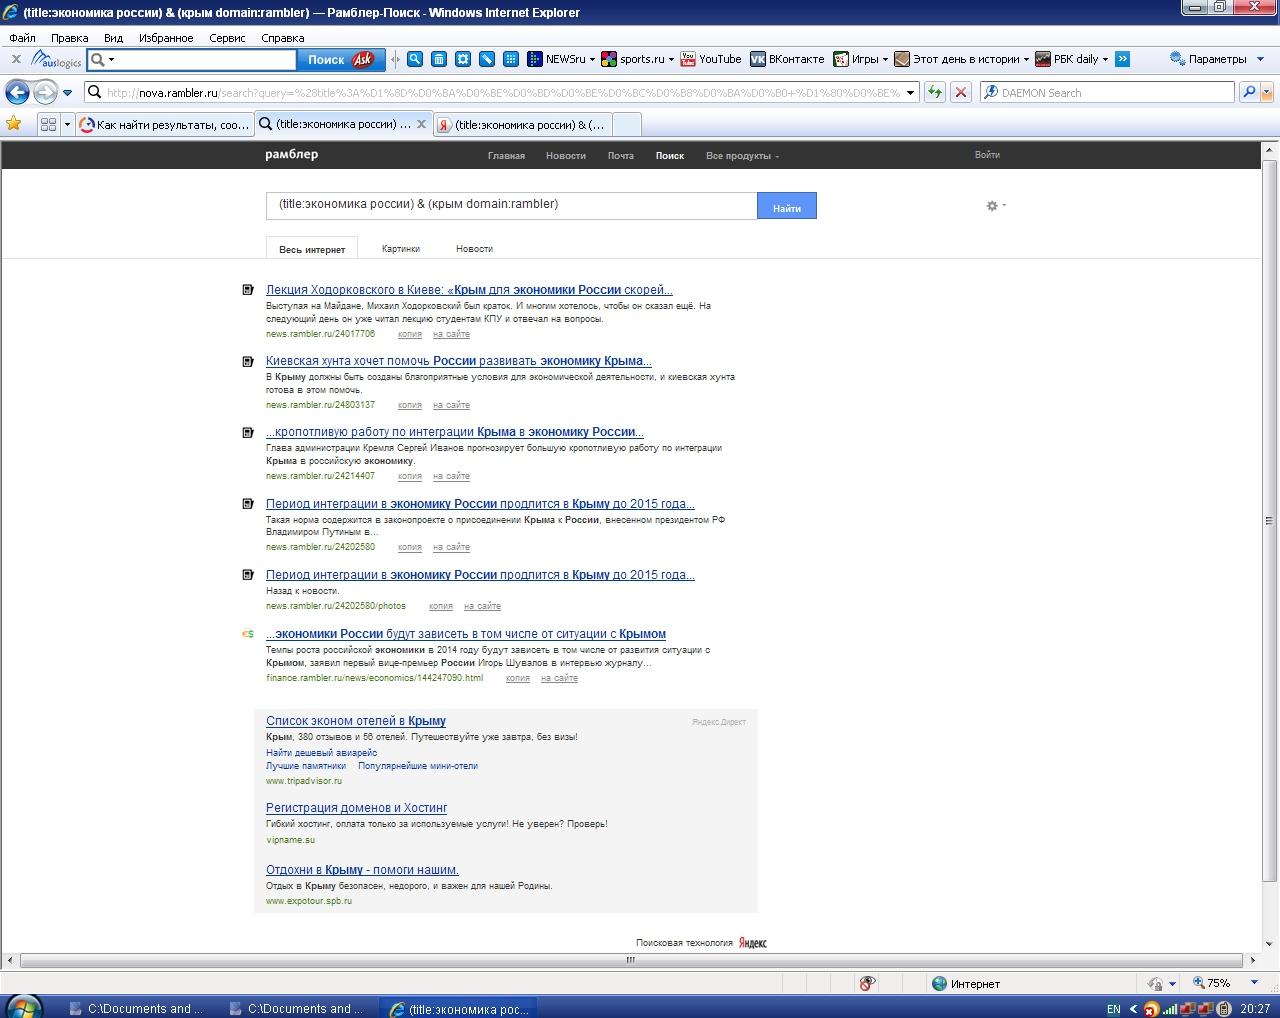The width and height of the screenshot is (1280, 1018).
Task: Click the calculator-like icon on the Ask toolbar
Action: (x=439, y=59)
